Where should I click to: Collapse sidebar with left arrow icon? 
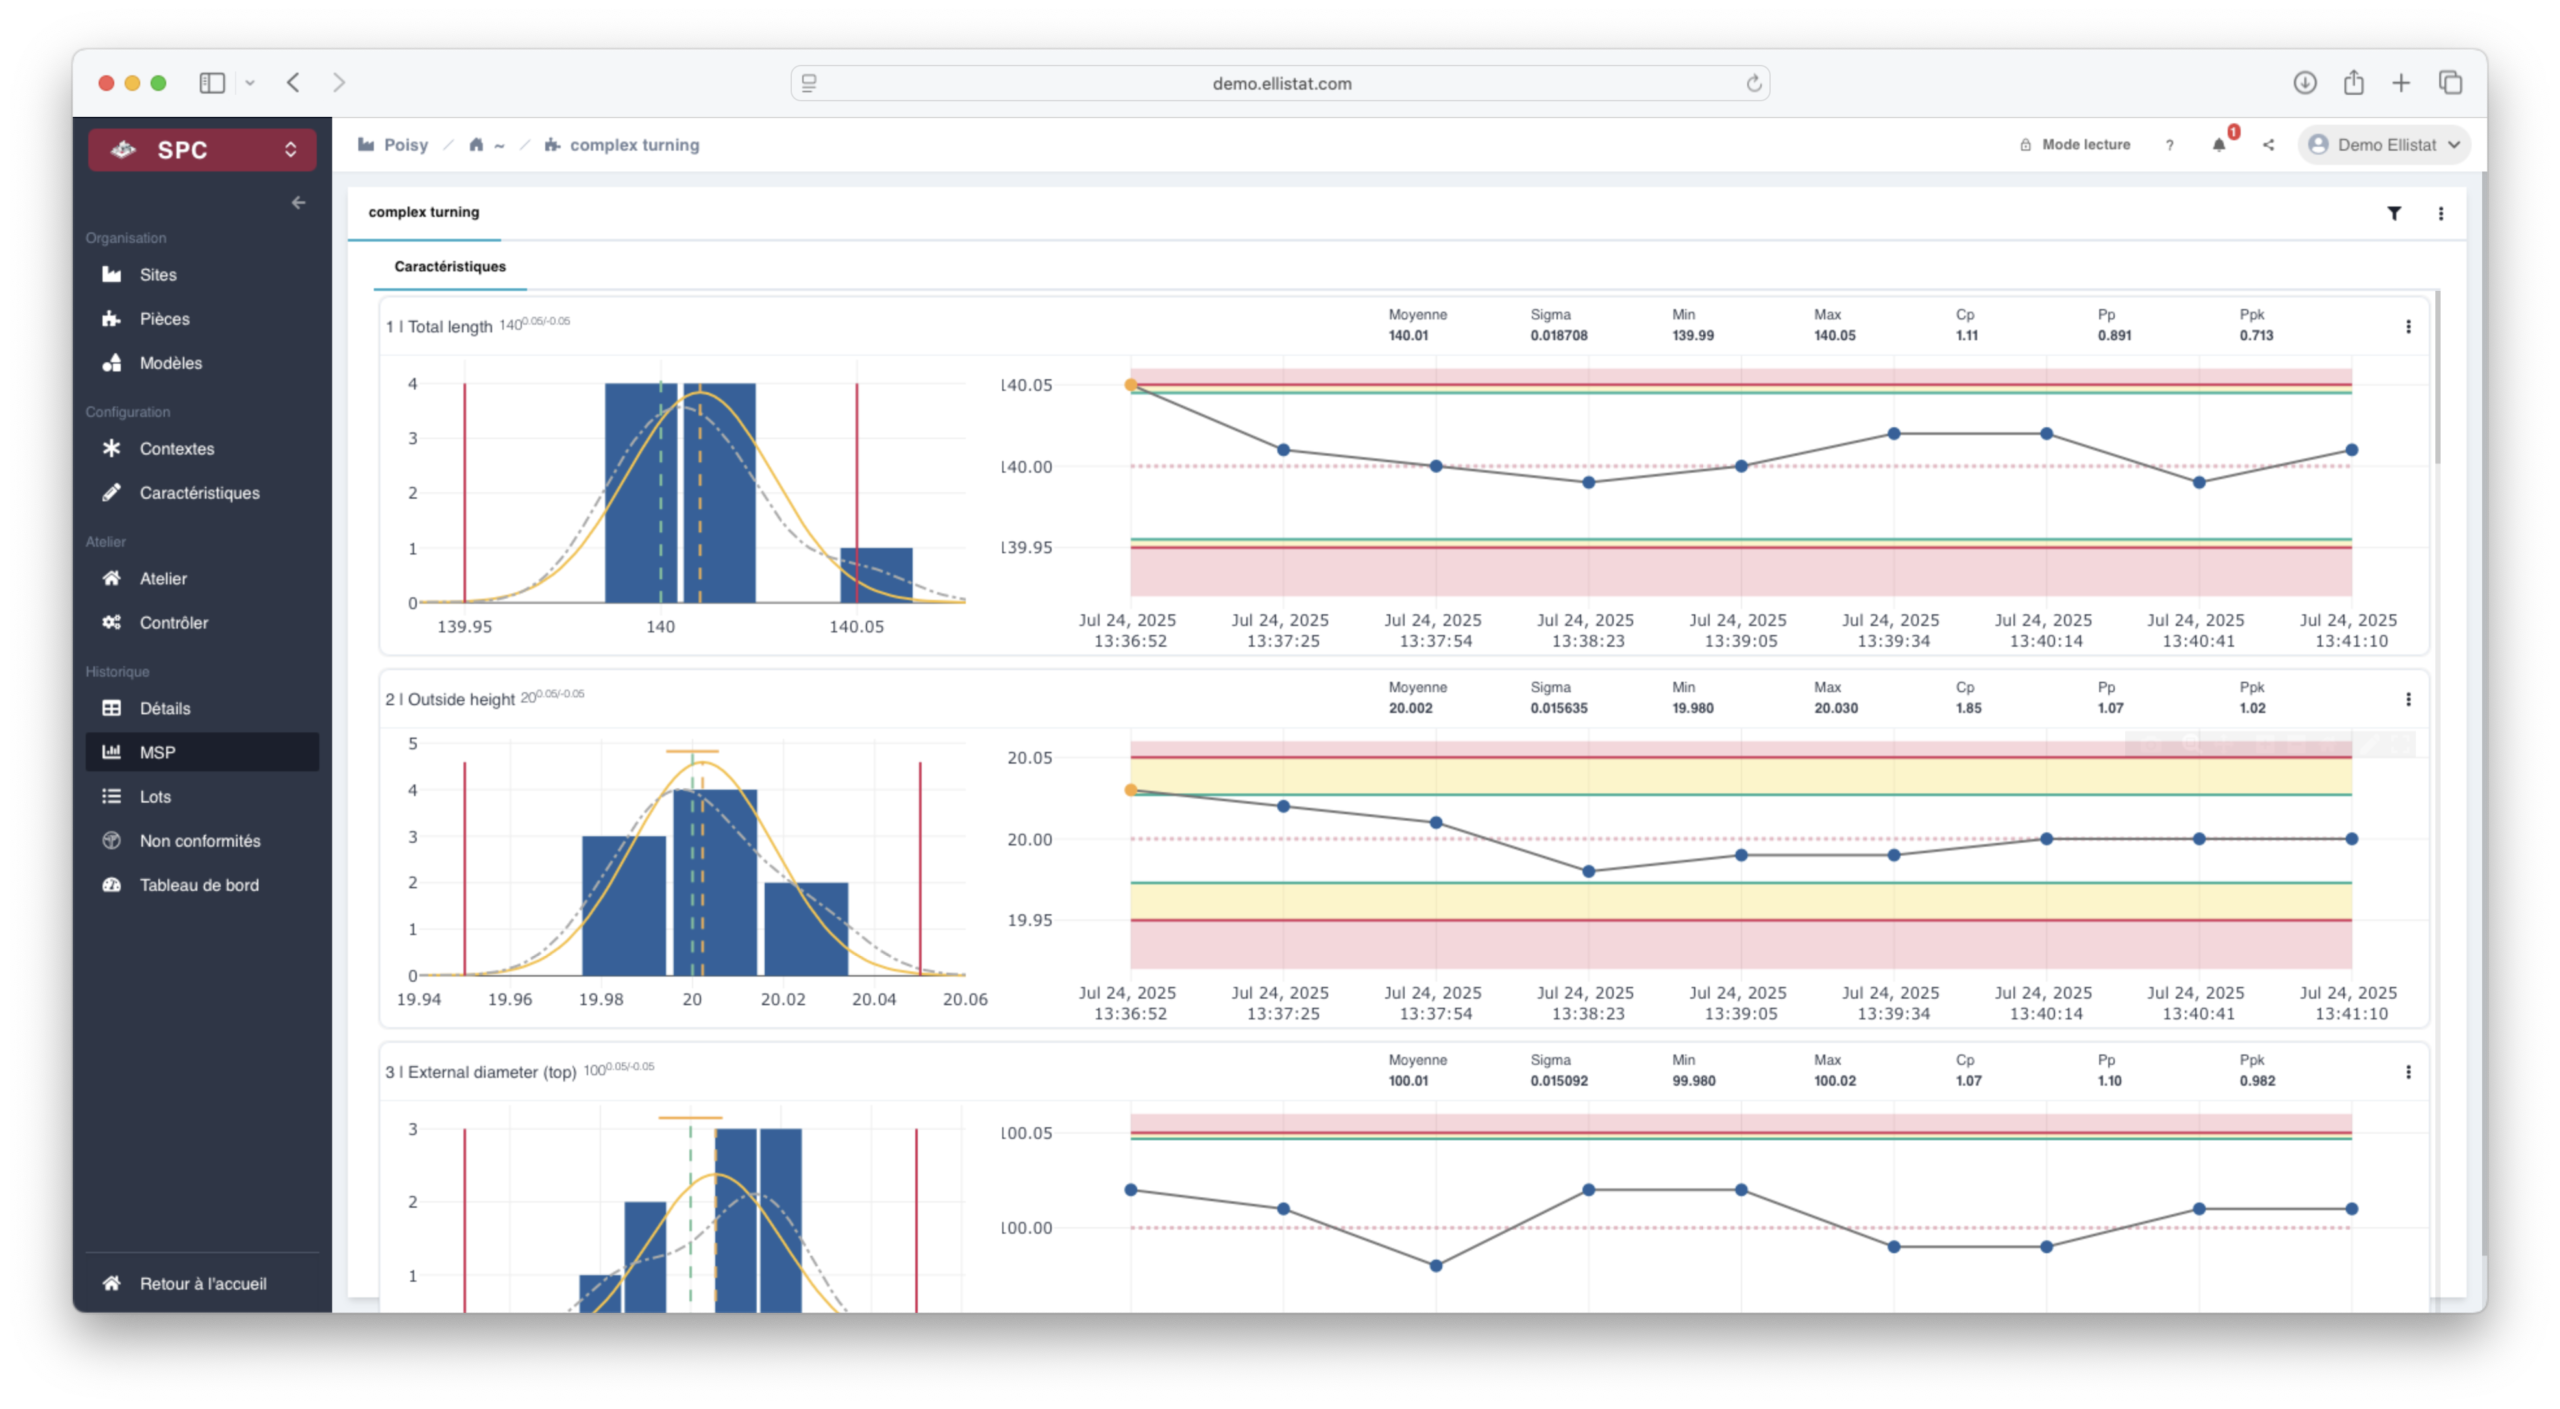(298, 203)
